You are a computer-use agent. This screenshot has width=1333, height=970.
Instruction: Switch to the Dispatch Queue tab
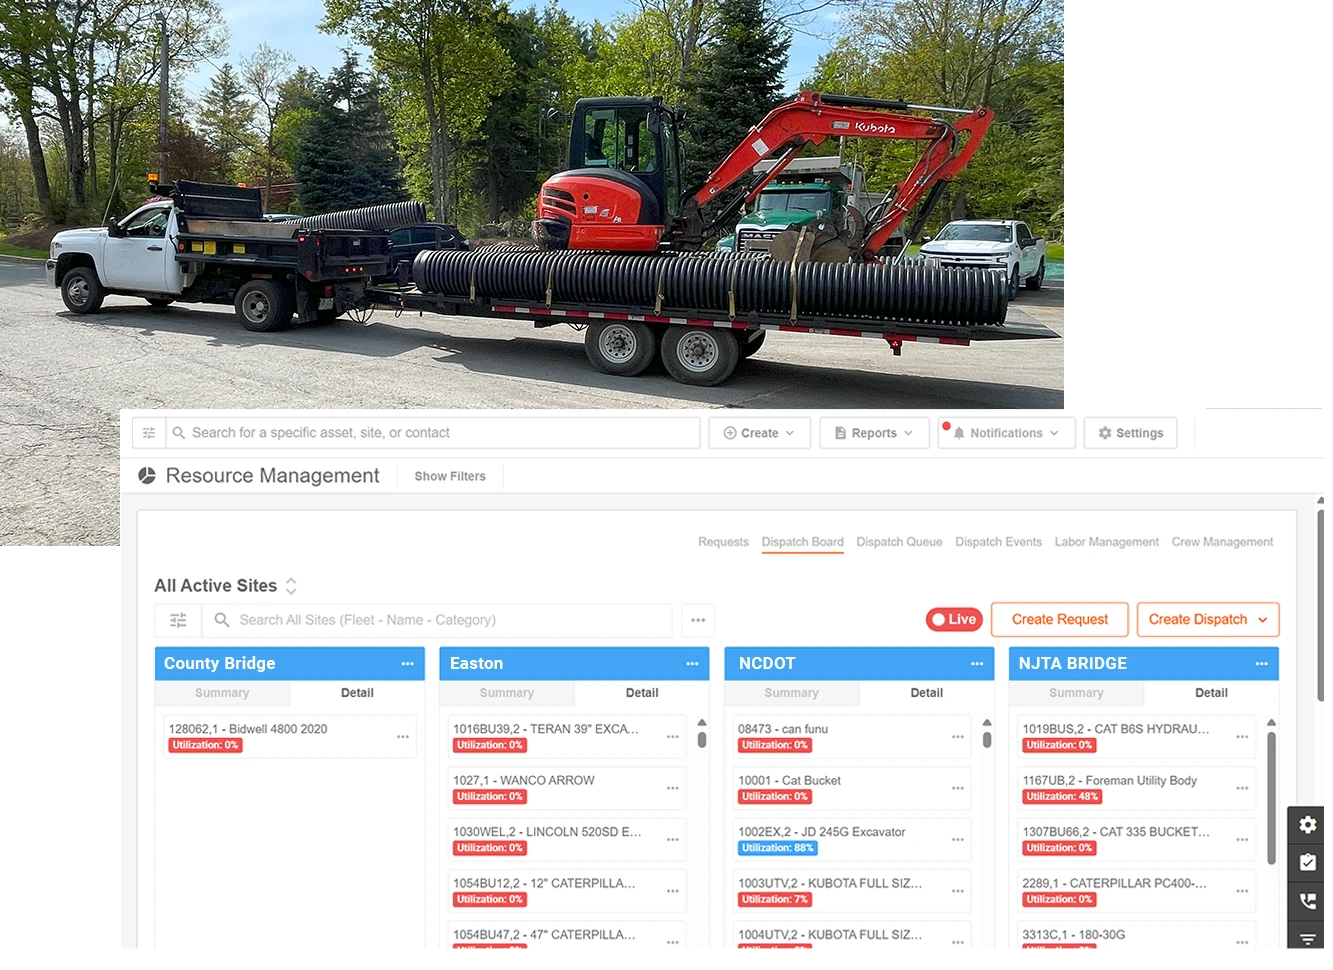click(898, 541)
